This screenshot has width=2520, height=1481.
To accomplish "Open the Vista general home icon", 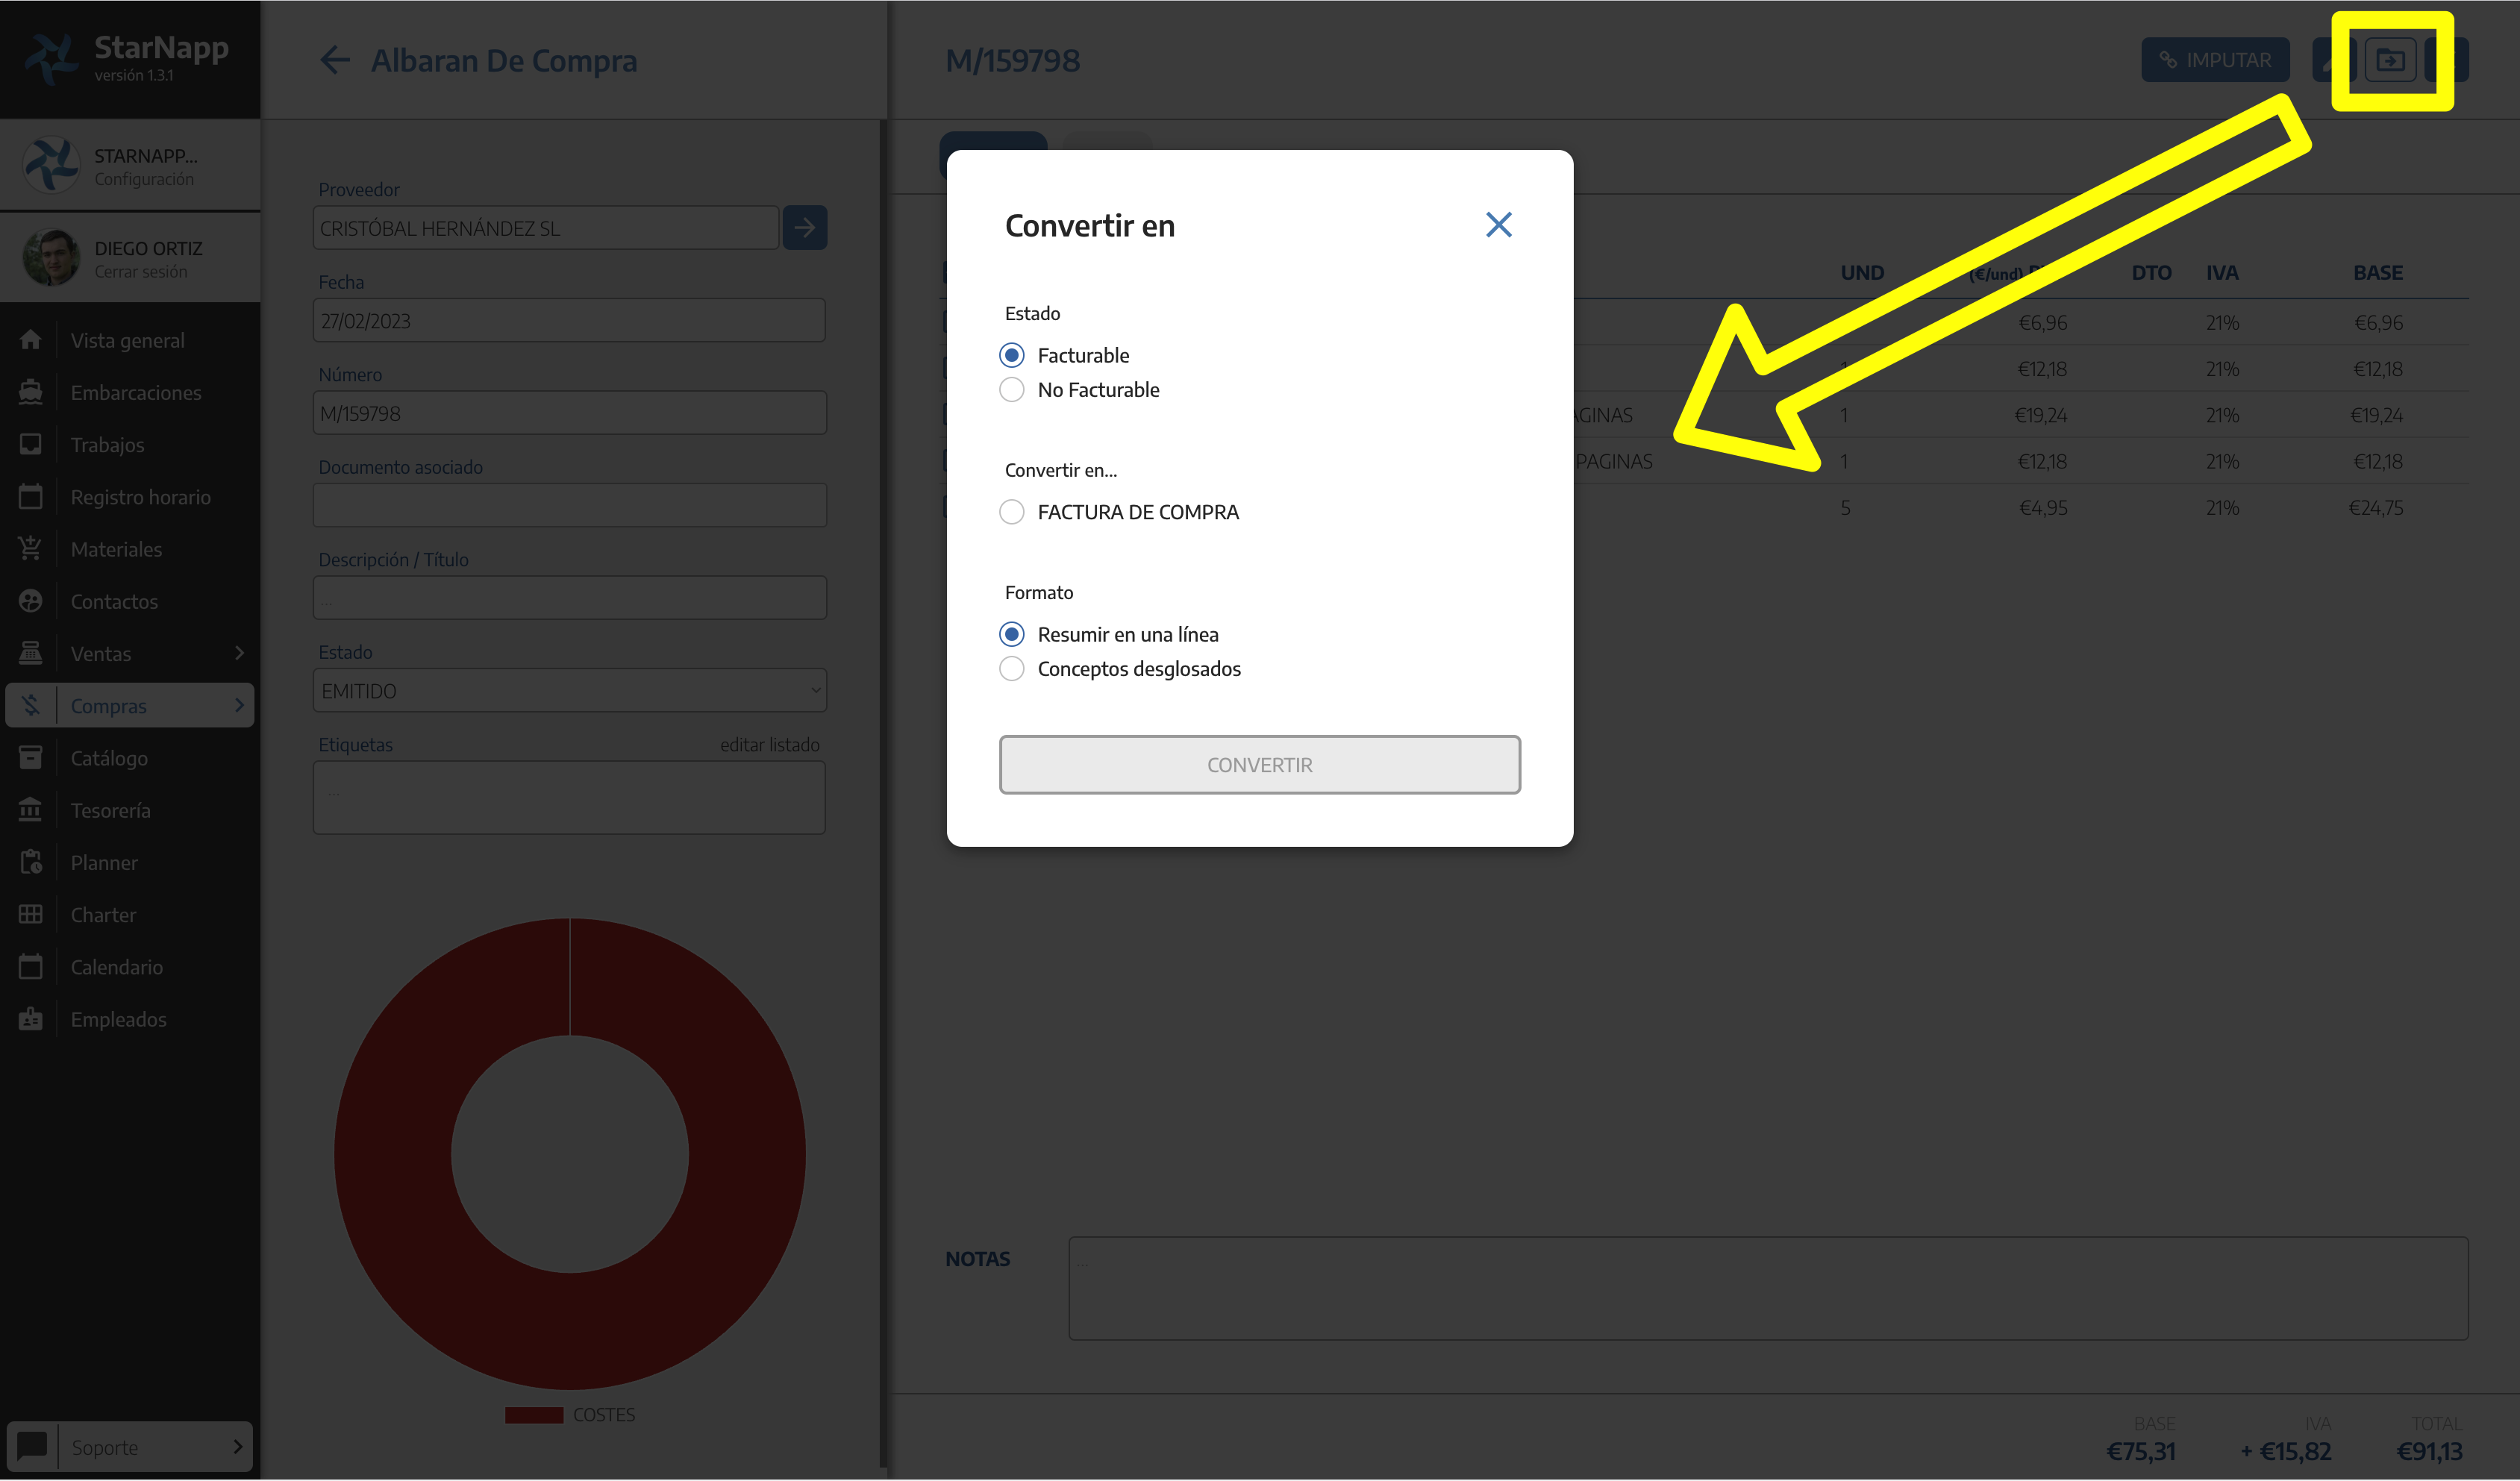I will click(31, 340).
